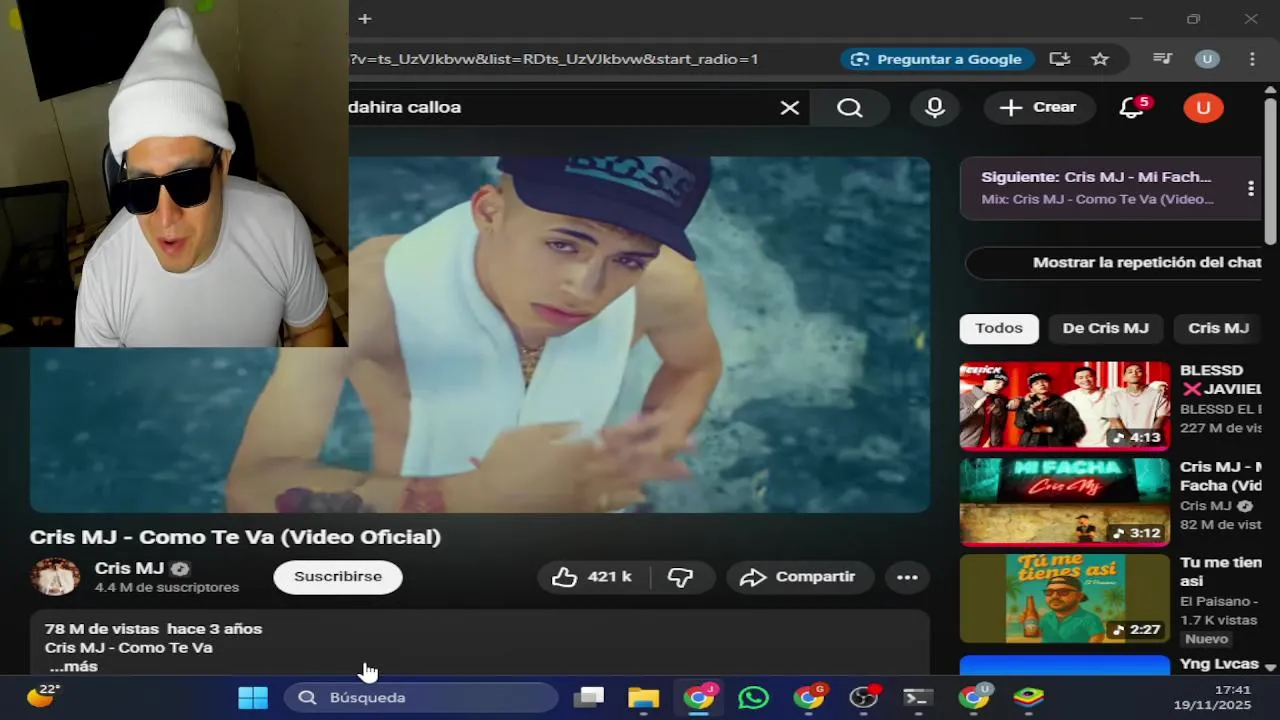Open next video Cris MJ - Mi Facha
Viewport: 1280px width, 720px height.
[1096, 177]
